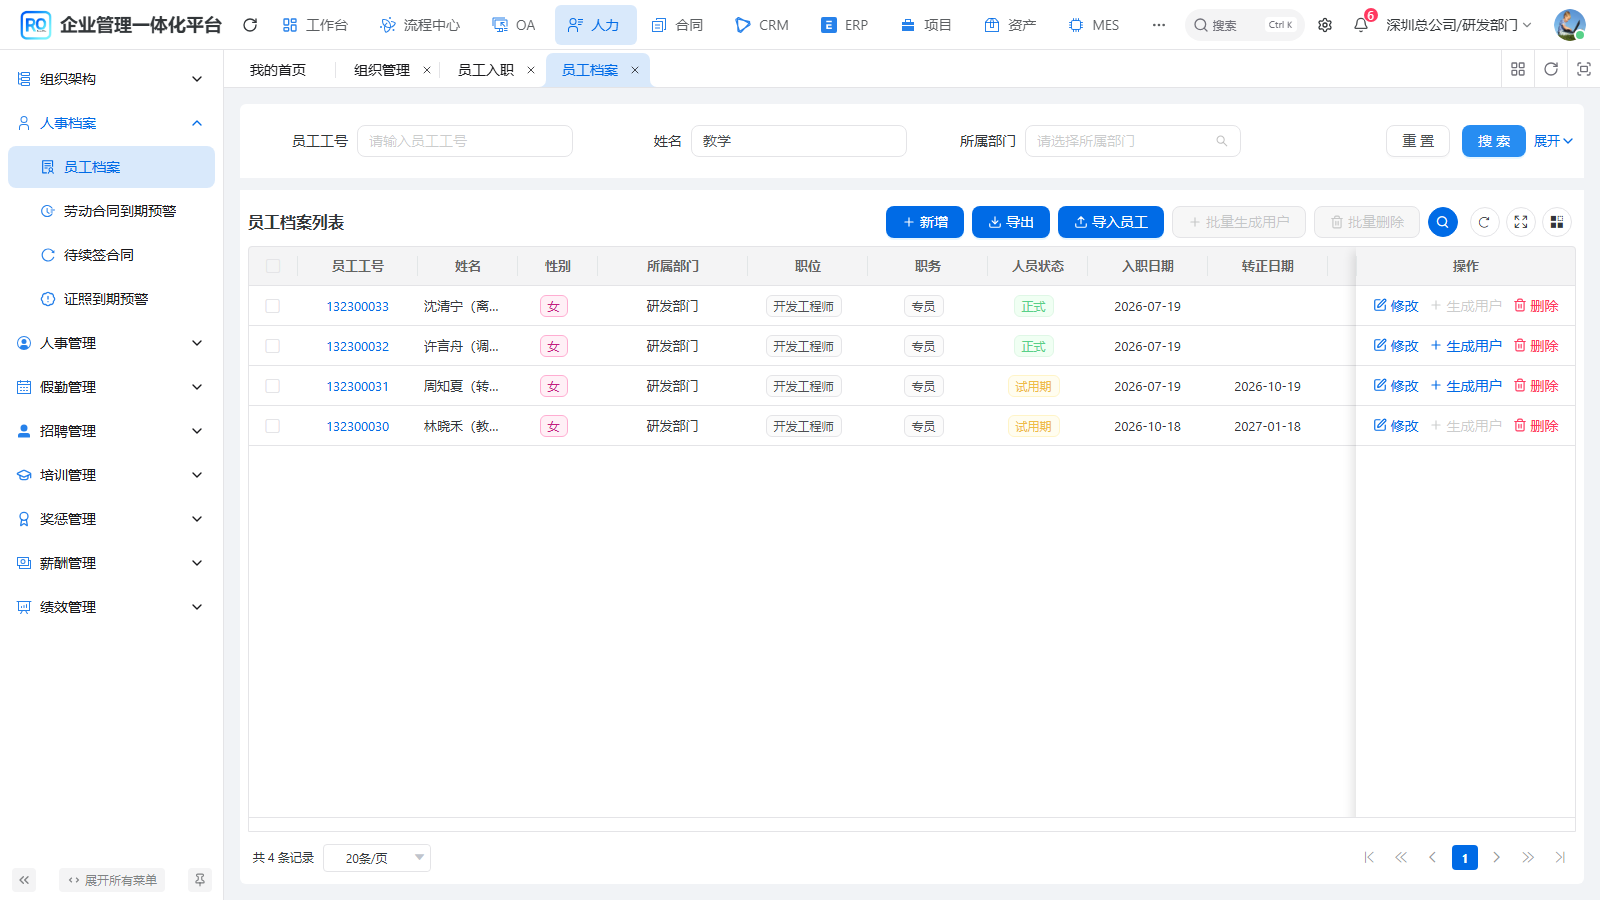Close the 员工入职 tab
The image size is (1600, 900).
[530, 70]
